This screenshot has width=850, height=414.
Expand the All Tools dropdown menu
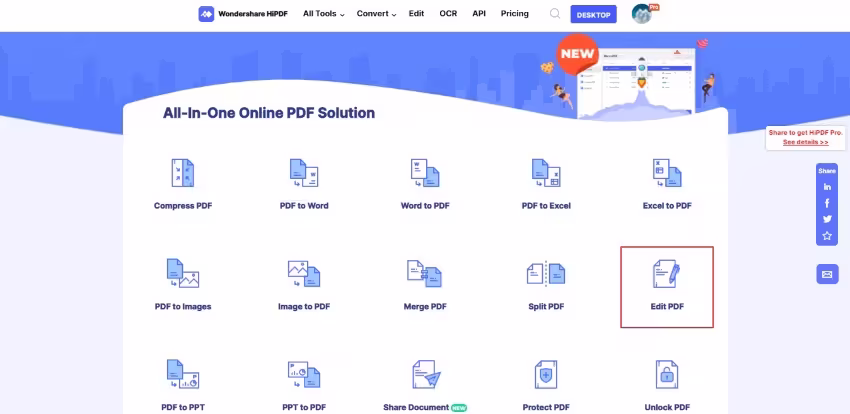(324, 14)
